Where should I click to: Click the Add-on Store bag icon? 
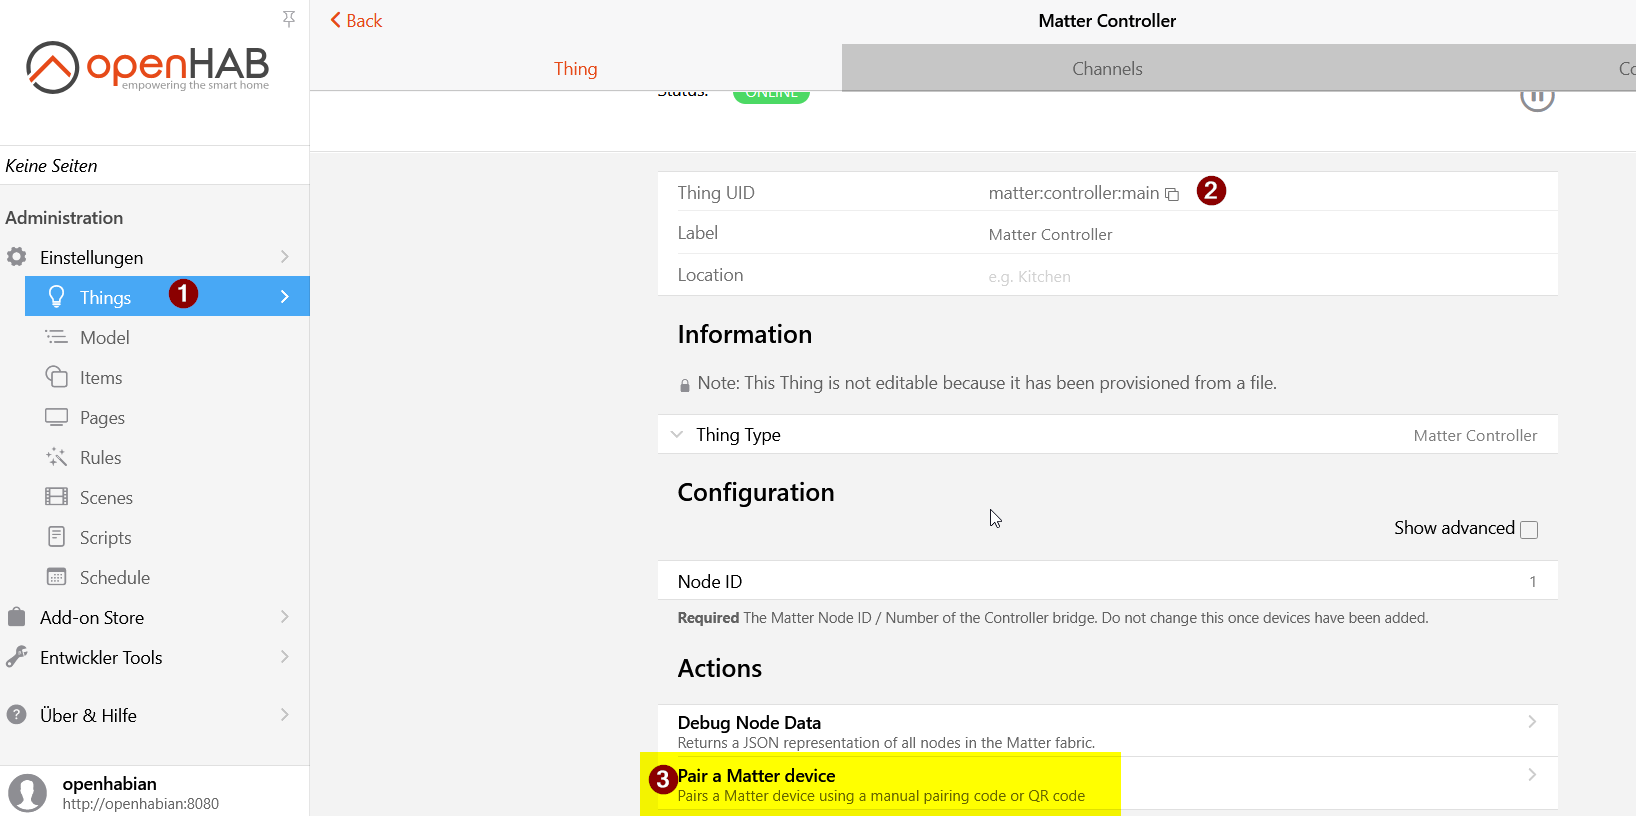point(17,617)
